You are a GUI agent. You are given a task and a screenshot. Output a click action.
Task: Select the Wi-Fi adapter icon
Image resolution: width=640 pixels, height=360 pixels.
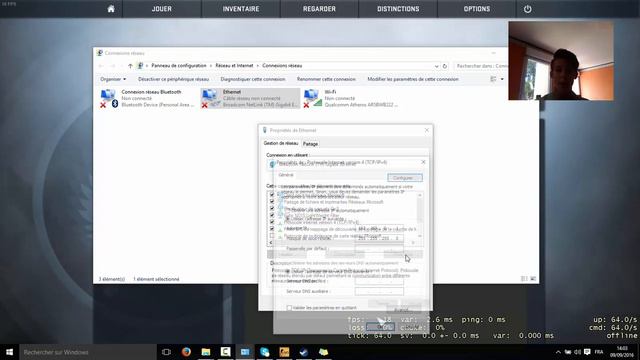tap(313, 98)
